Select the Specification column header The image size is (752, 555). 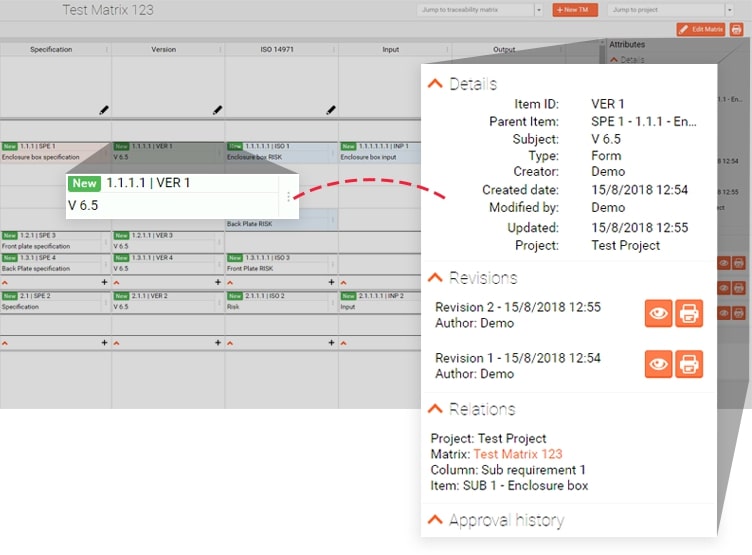(51, 49)
